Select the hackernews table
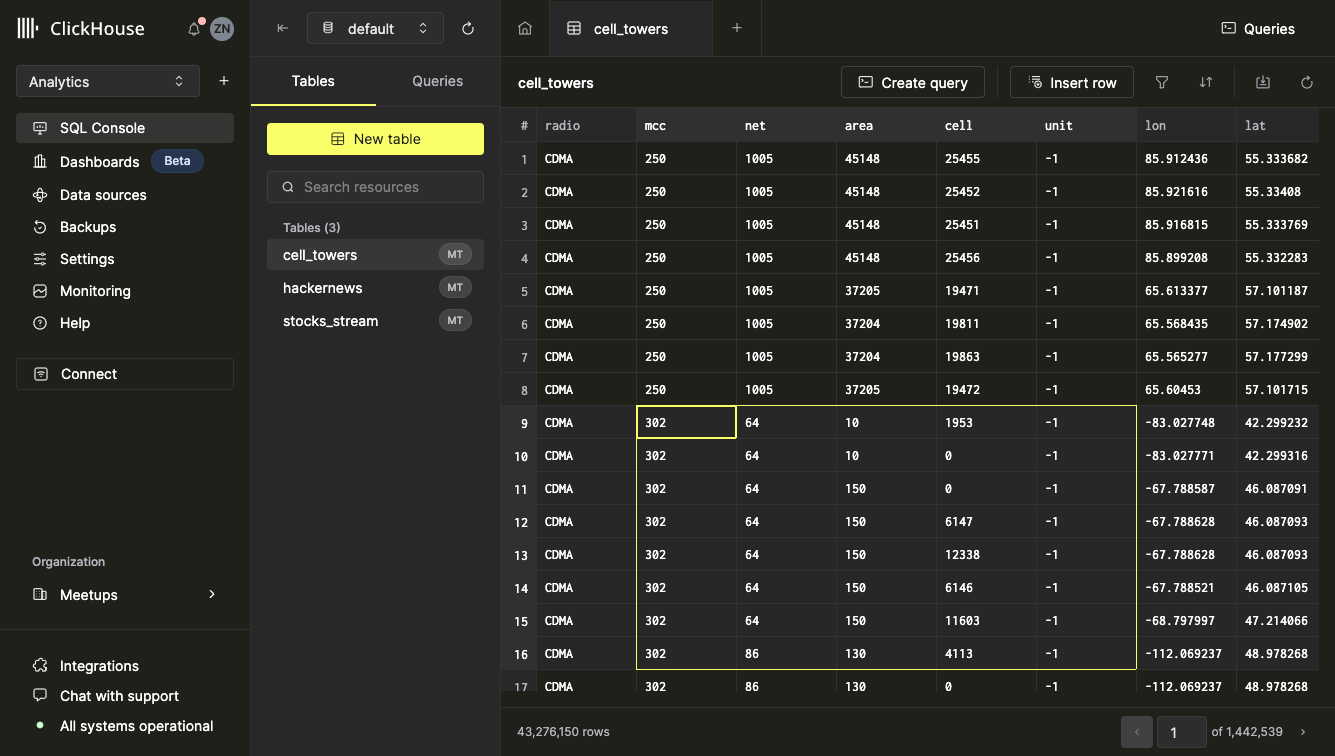The image size is (1335, 756). coord(323,288)
